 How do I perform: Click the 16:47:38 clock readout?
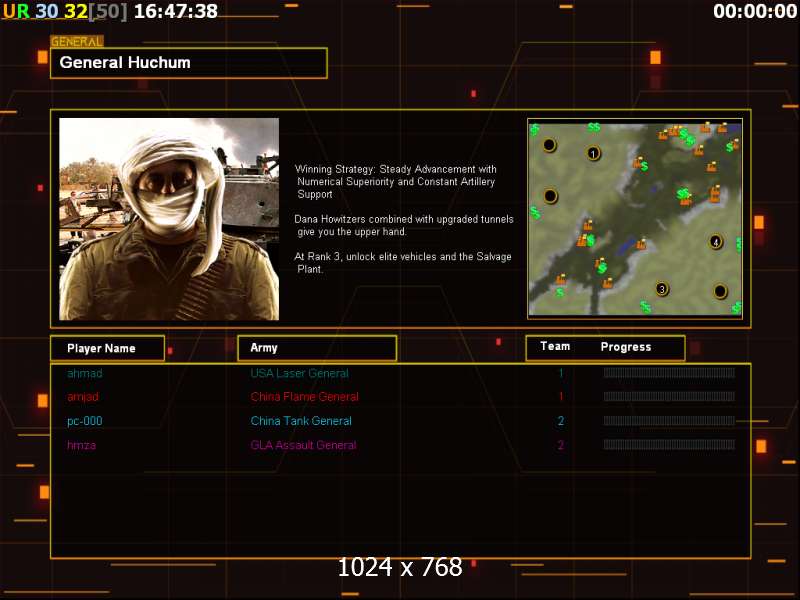click(176, 11)
